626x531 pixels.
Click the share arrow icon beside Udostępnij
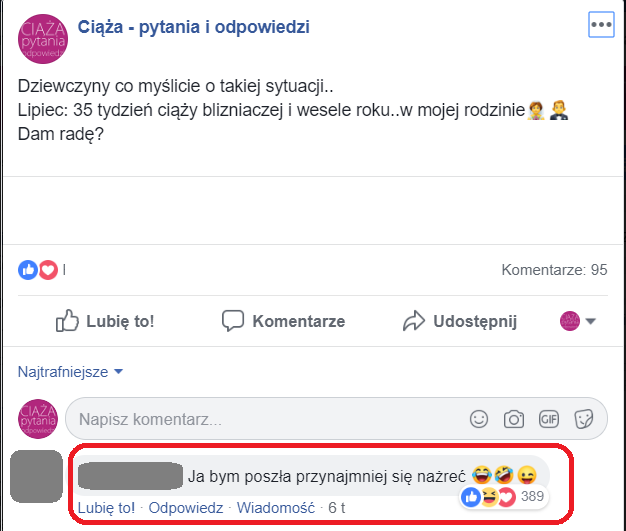(x=414, y=321)
